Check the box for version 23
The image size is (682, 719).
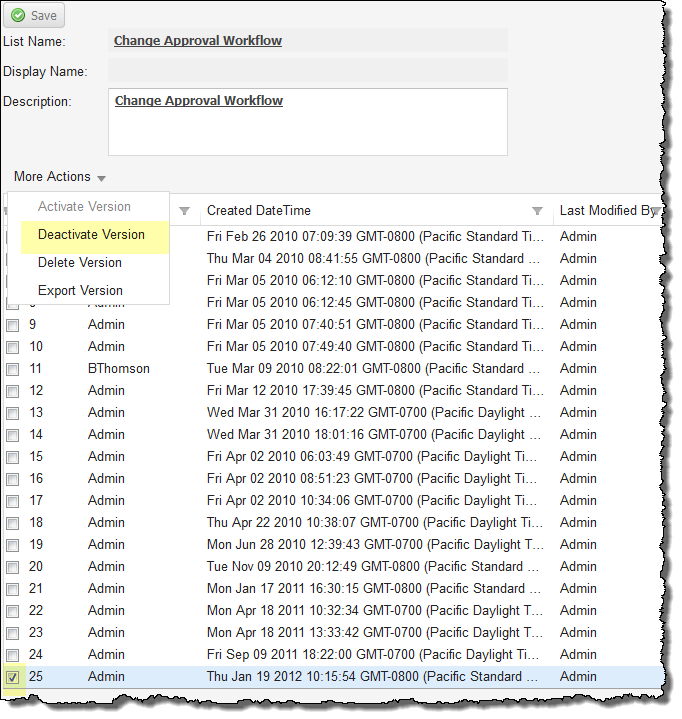(12, 633)
